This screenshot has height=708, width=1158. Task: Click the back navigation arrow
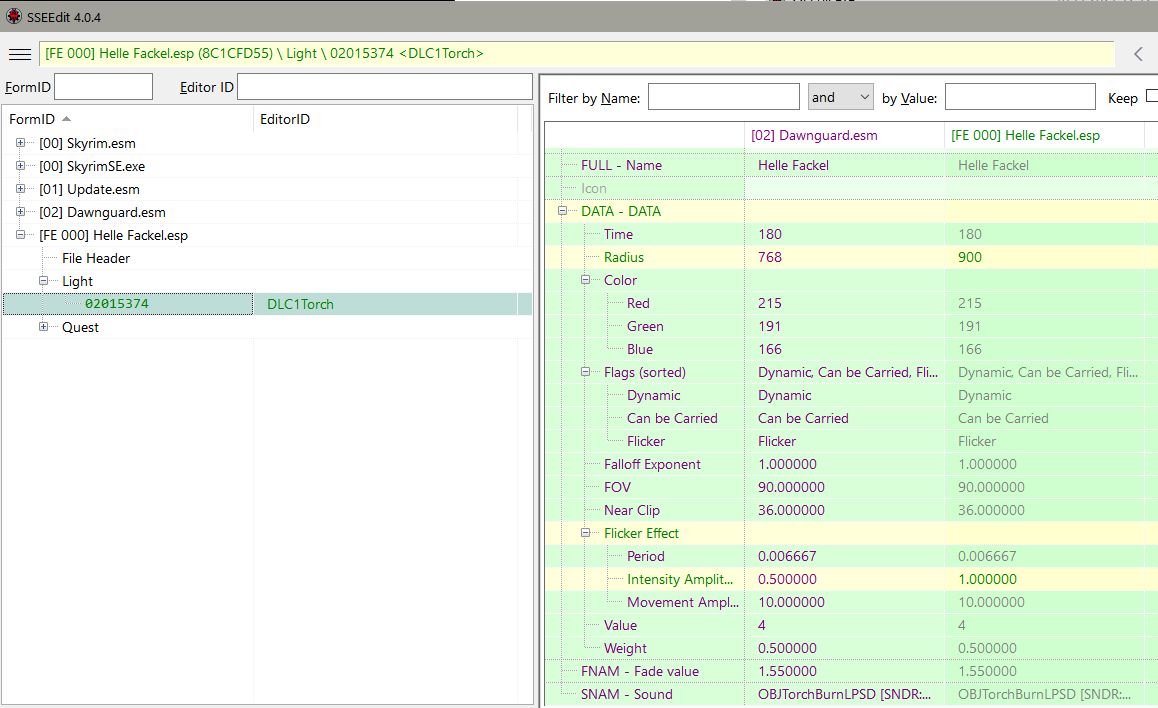[x=1138, y=54]
